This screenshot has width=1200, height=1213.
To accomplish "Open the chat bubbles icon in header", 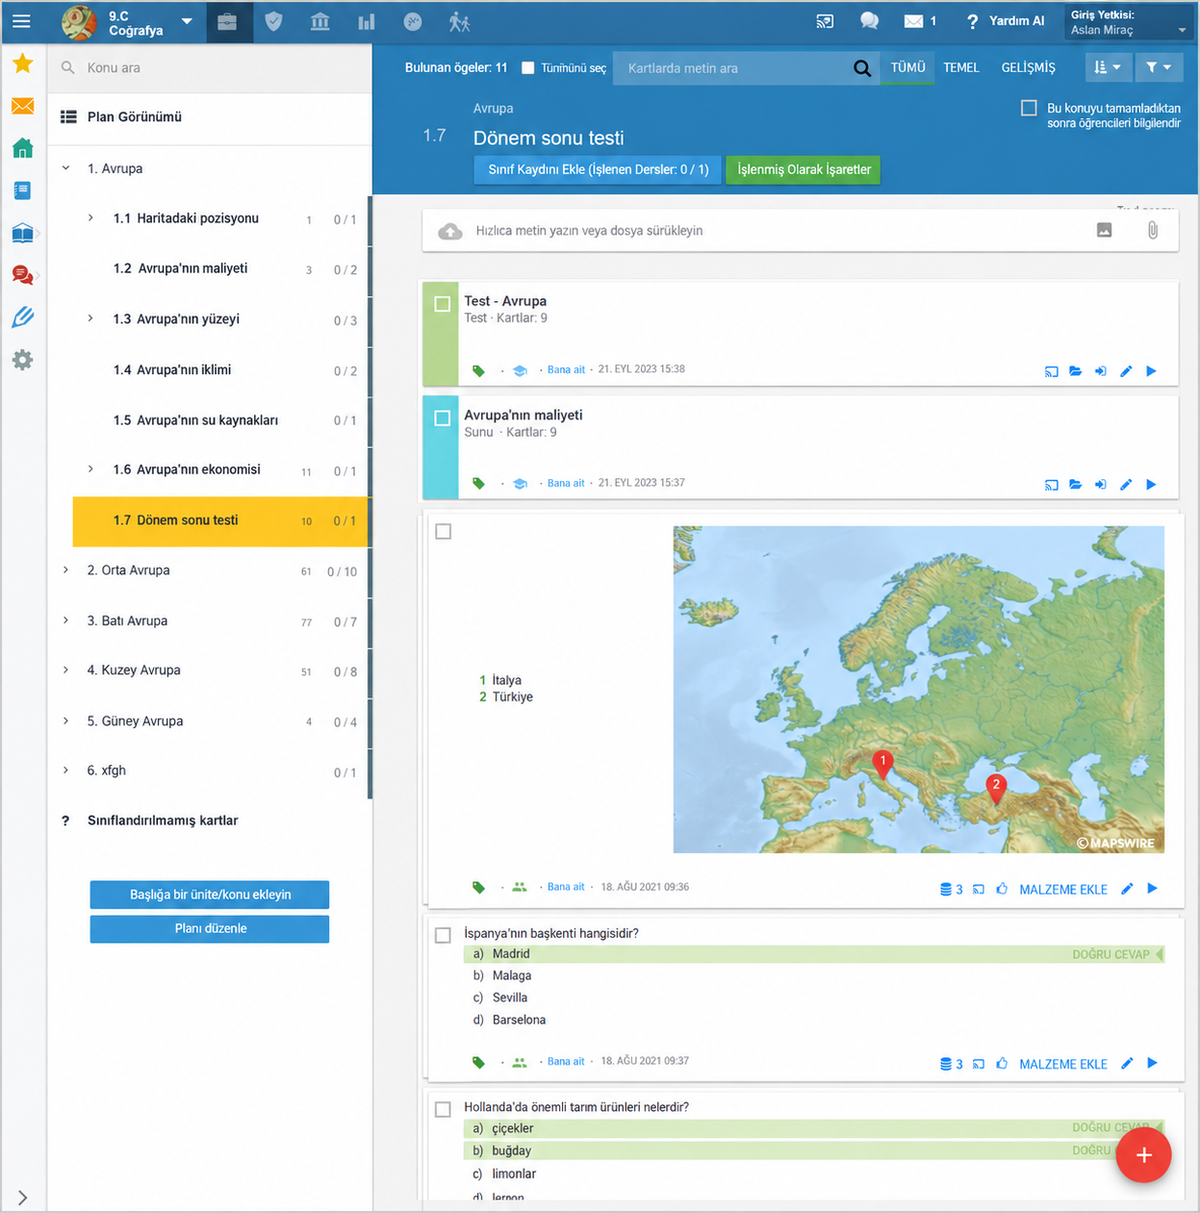I will (869, 21).
